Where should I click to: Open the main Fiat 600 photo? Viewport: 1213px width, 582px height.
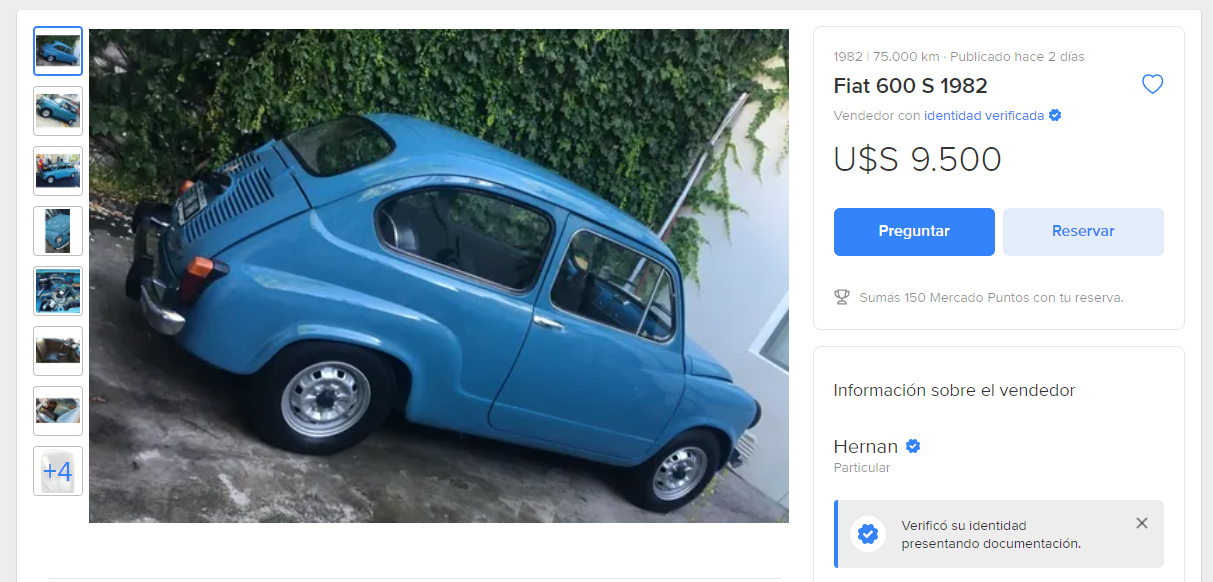(x=439, y=276)
